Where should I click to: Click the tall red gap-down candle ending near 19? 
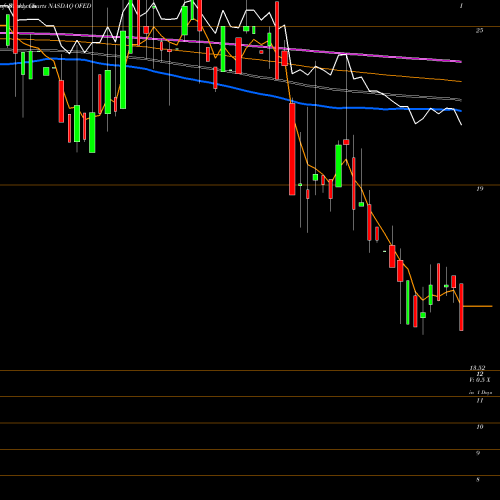[x=292, y=149]
